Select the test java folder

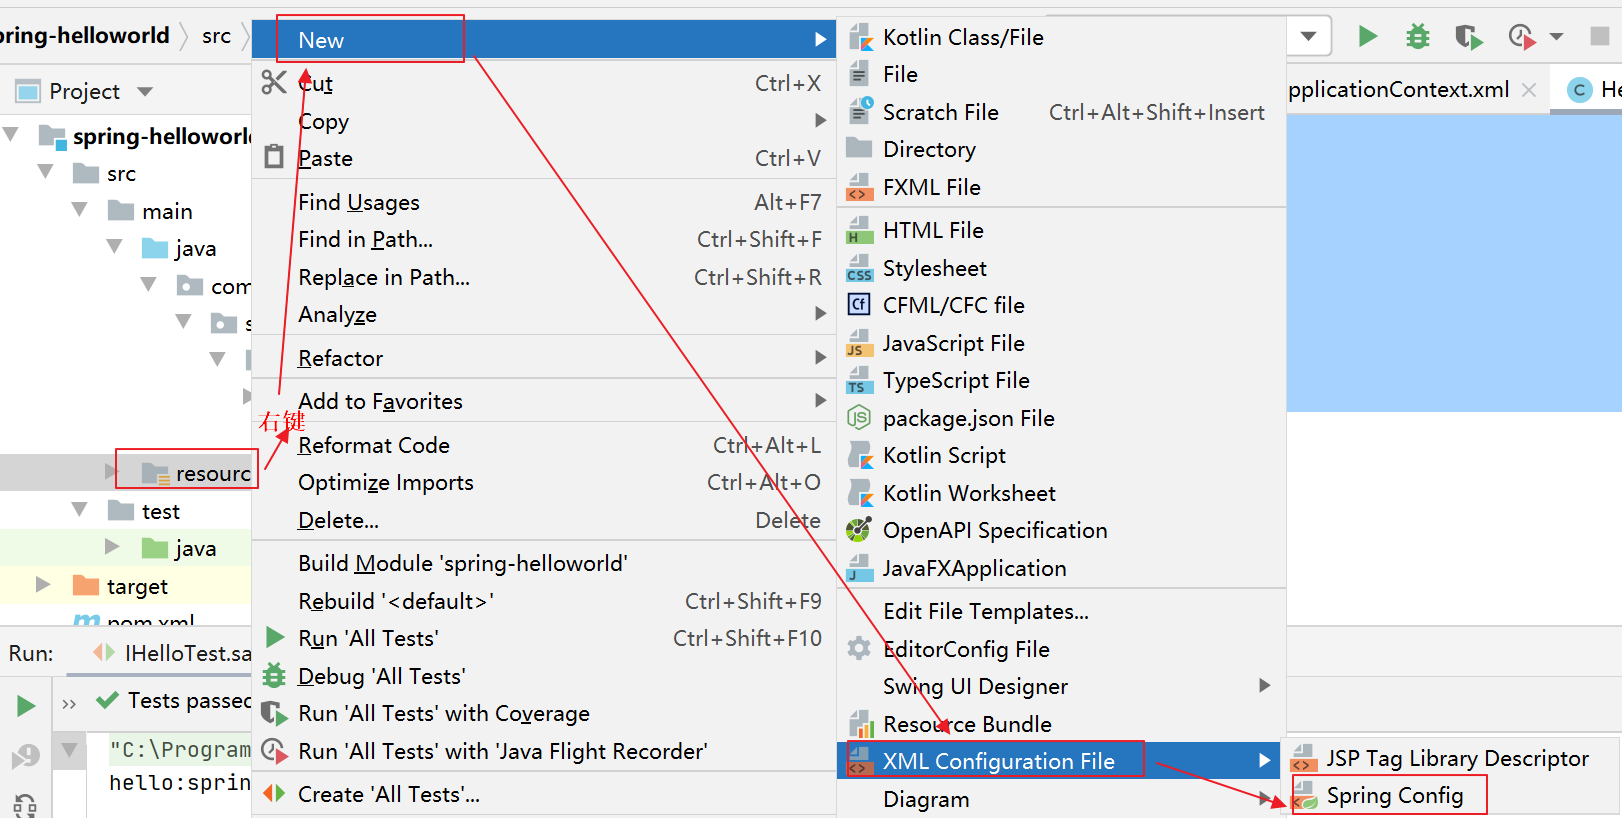pos(195,548)
